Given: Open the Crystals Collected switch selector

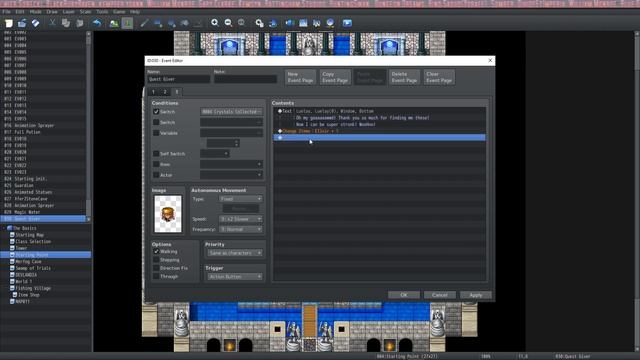Looking at the screenshot, I should click(x=231, y=111).
